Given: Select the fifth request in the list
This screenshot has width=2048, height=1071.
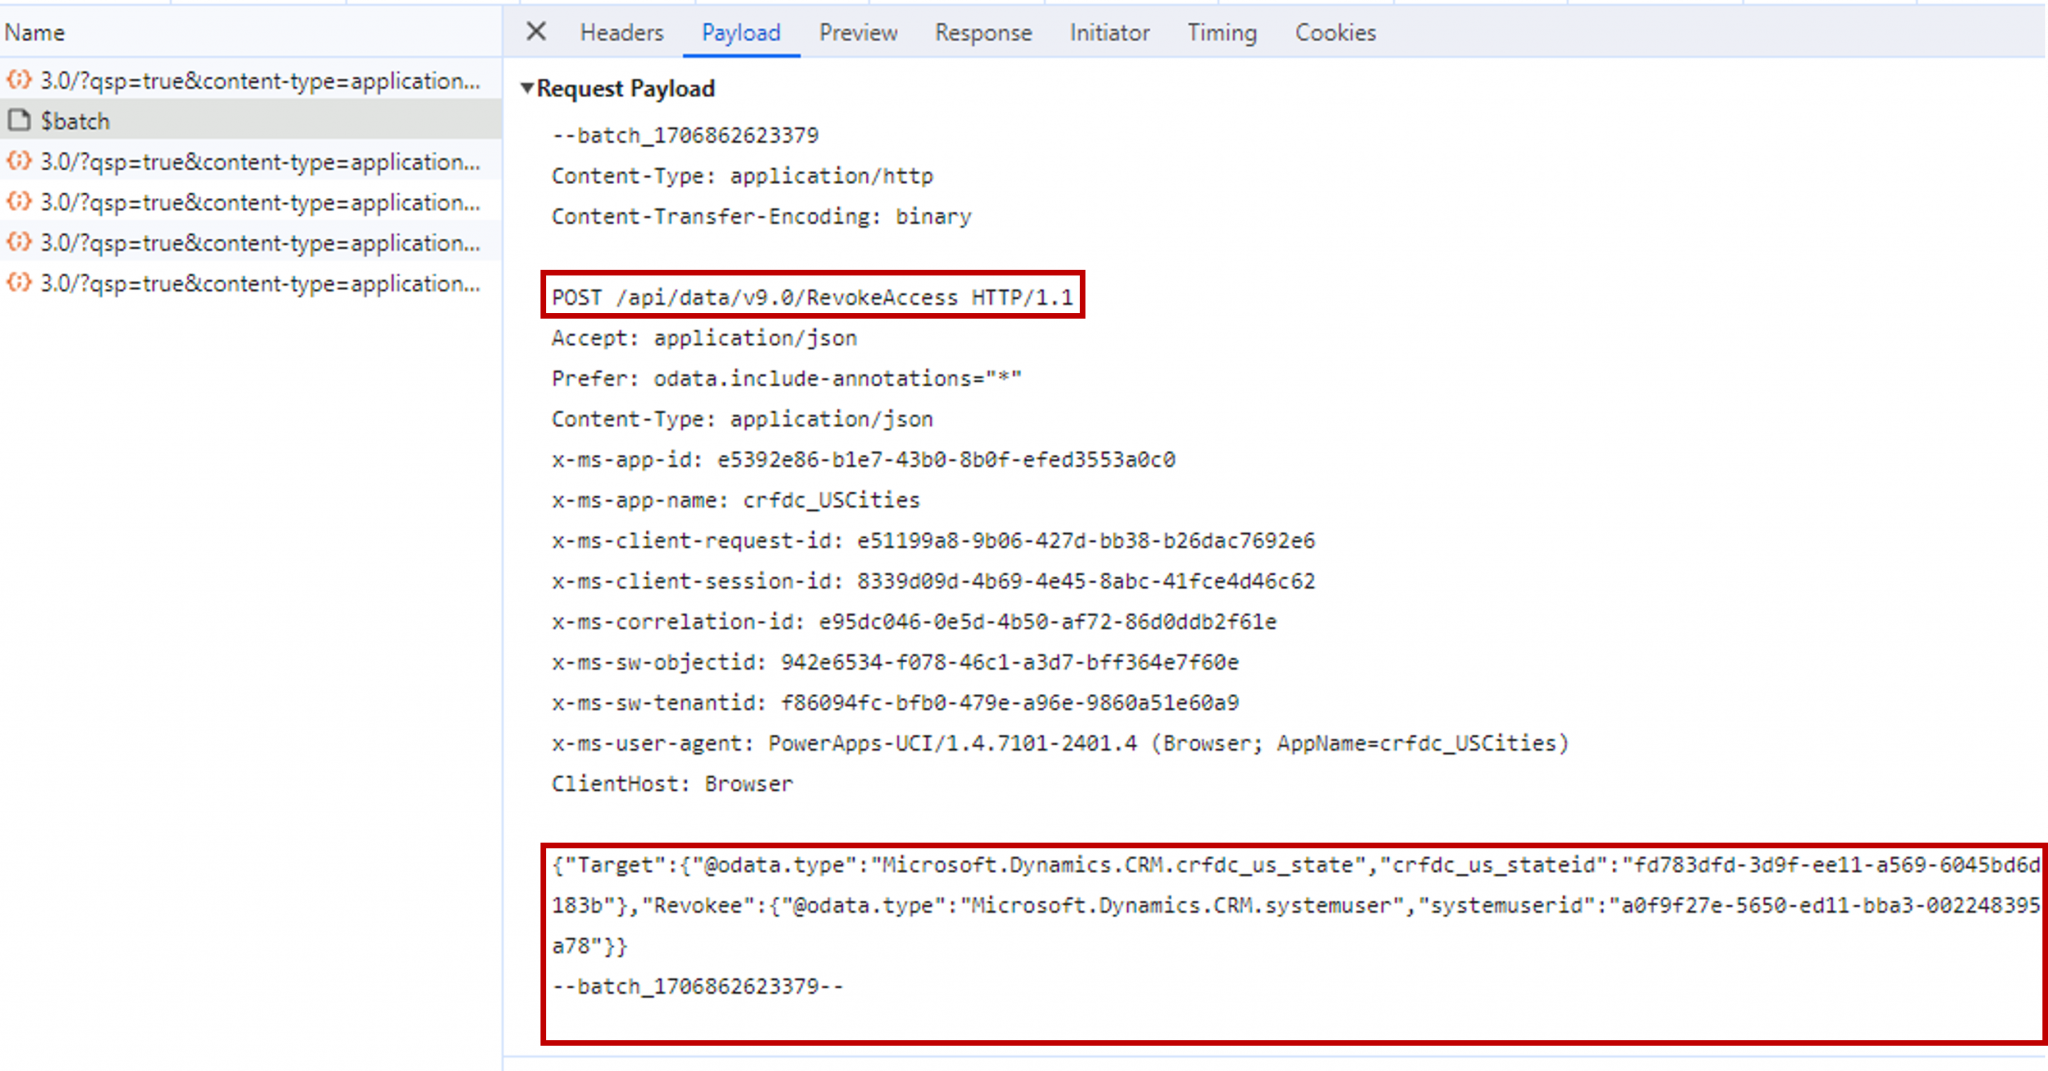Looking at the screenshot, I should (260, 243).
